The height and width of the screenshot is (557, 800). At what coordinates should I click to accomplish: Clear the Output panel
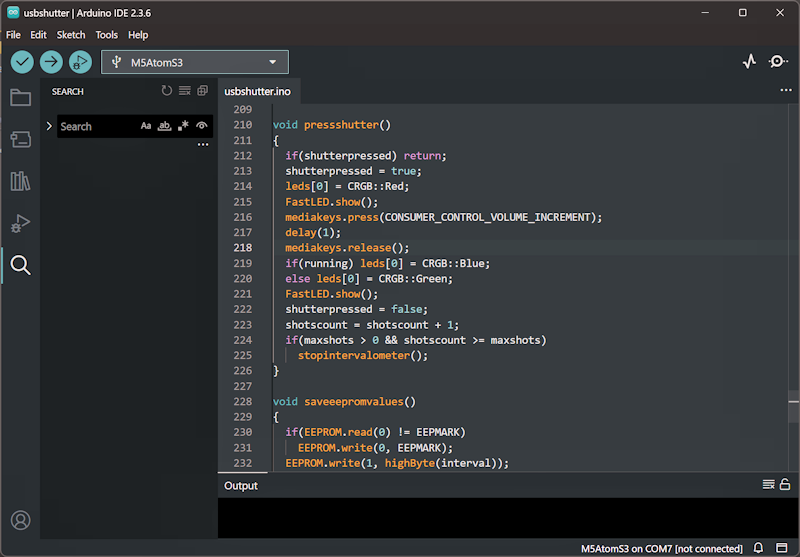(x=768, y=485)
